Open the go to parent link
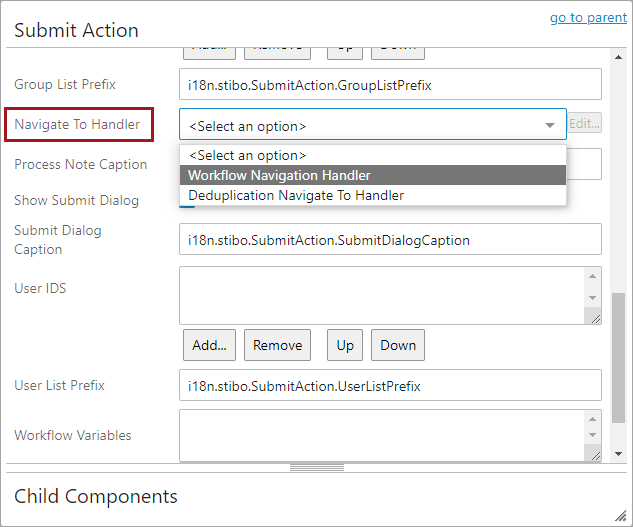 [x=588, y=18]
